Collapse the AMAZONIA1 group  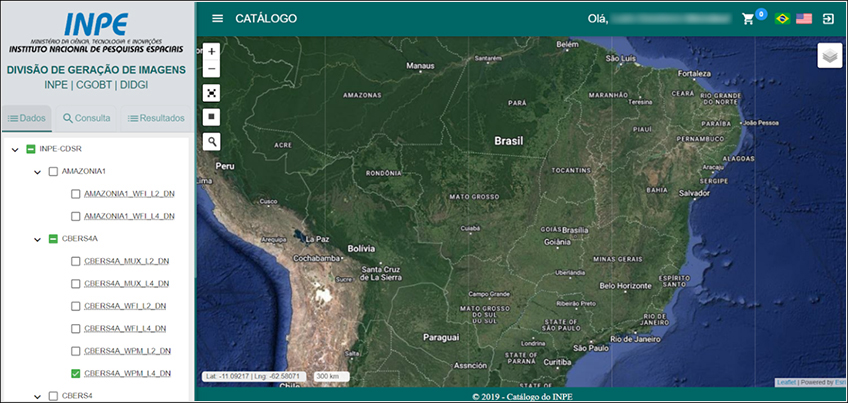pos(37,172)
